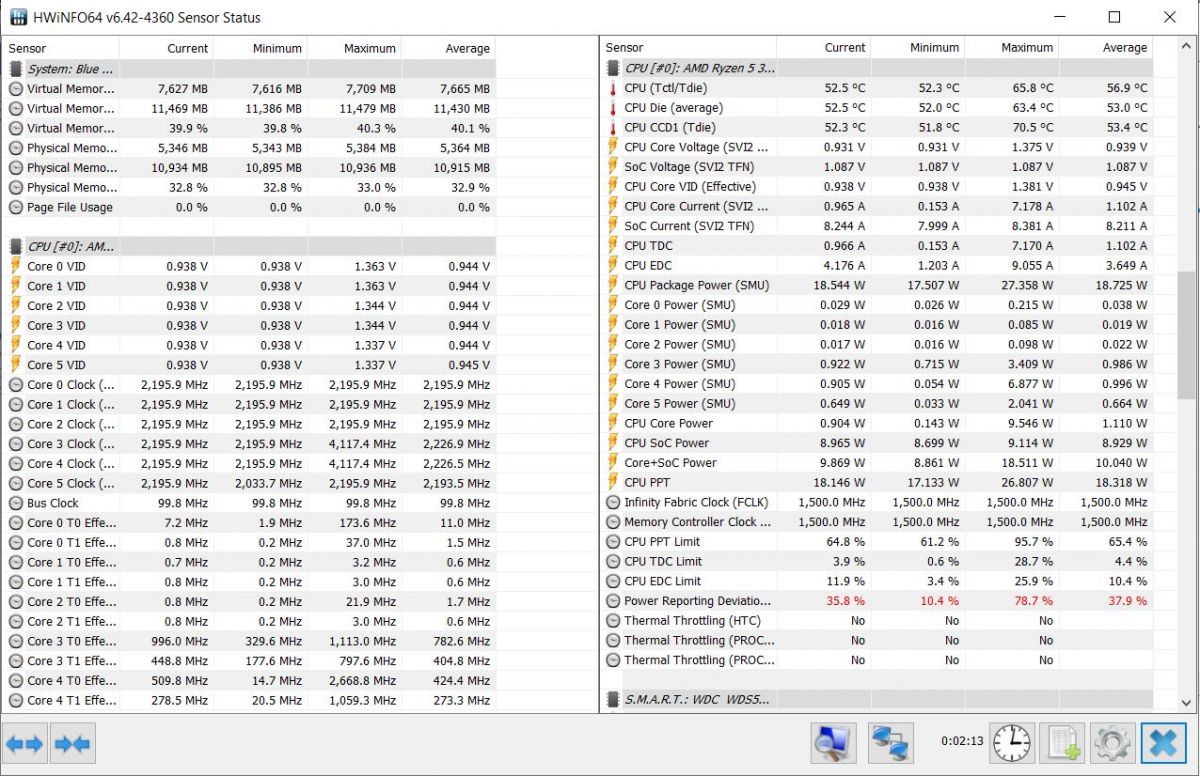1200x776 pixels.
Task: Click the clock icon beside Bus Clock
Action: coord(15,503)
